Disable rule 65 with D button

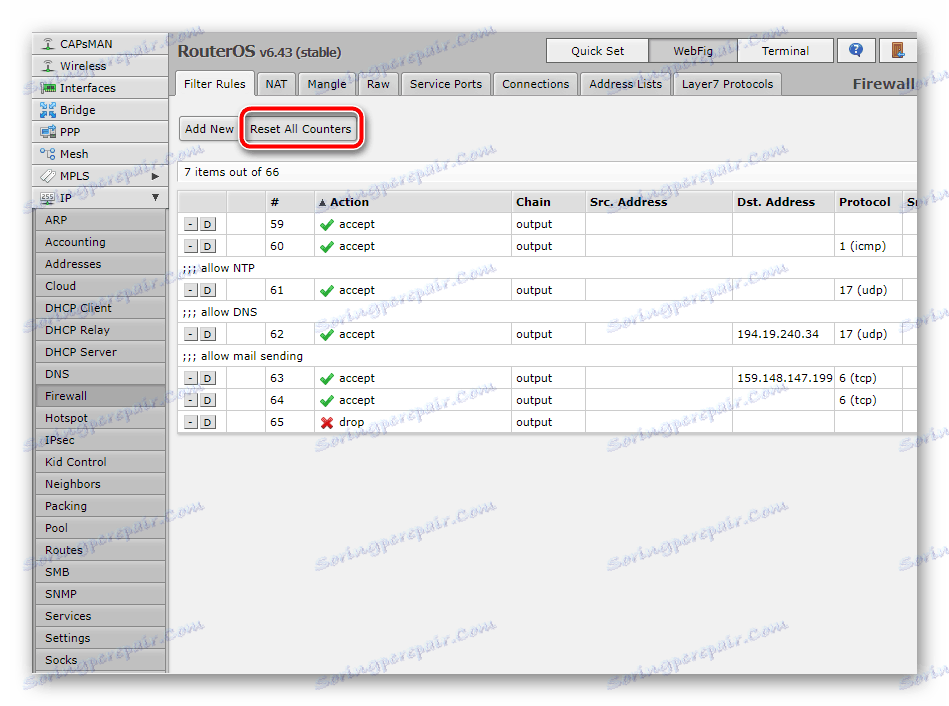pos(207,422)
